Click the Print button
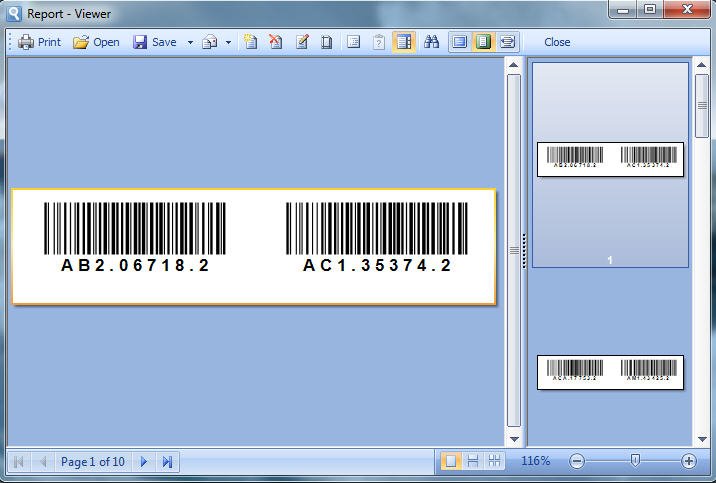 pyautogui.click(x=39, y=42)
